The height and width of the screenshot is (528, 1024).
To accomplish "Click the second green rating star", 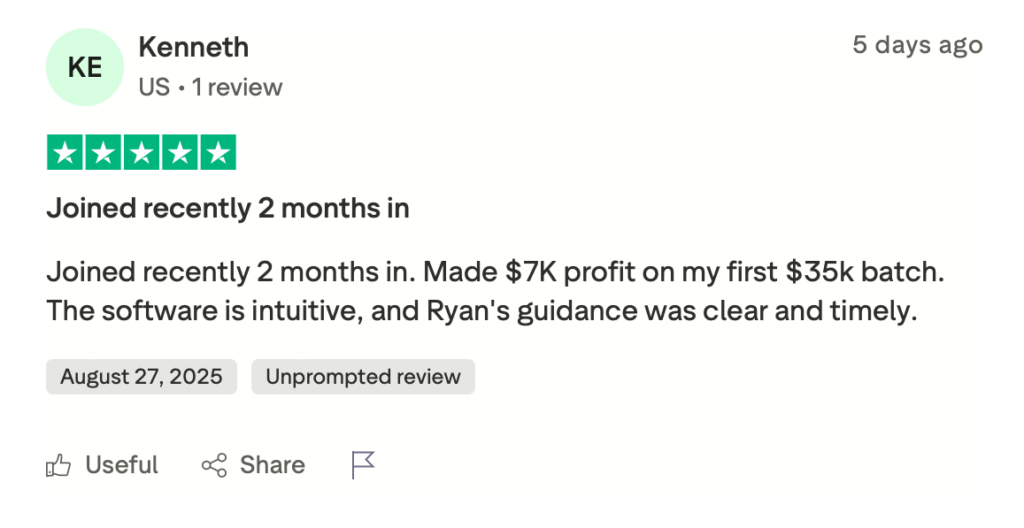I will 104,152.
